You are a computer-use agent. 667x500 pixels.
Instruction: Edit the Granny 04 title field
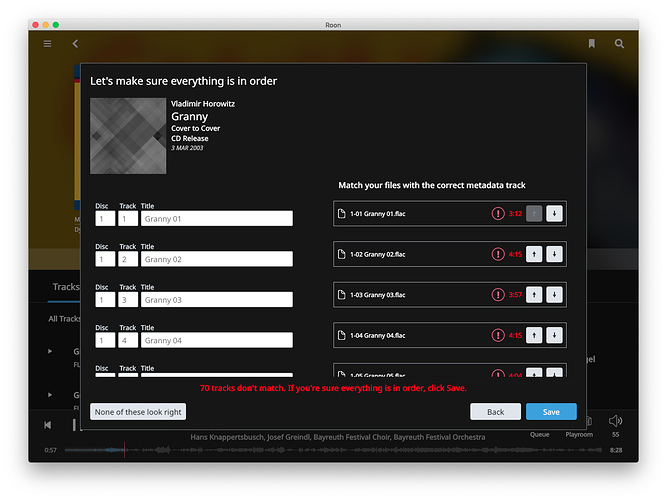click(217, 340)
